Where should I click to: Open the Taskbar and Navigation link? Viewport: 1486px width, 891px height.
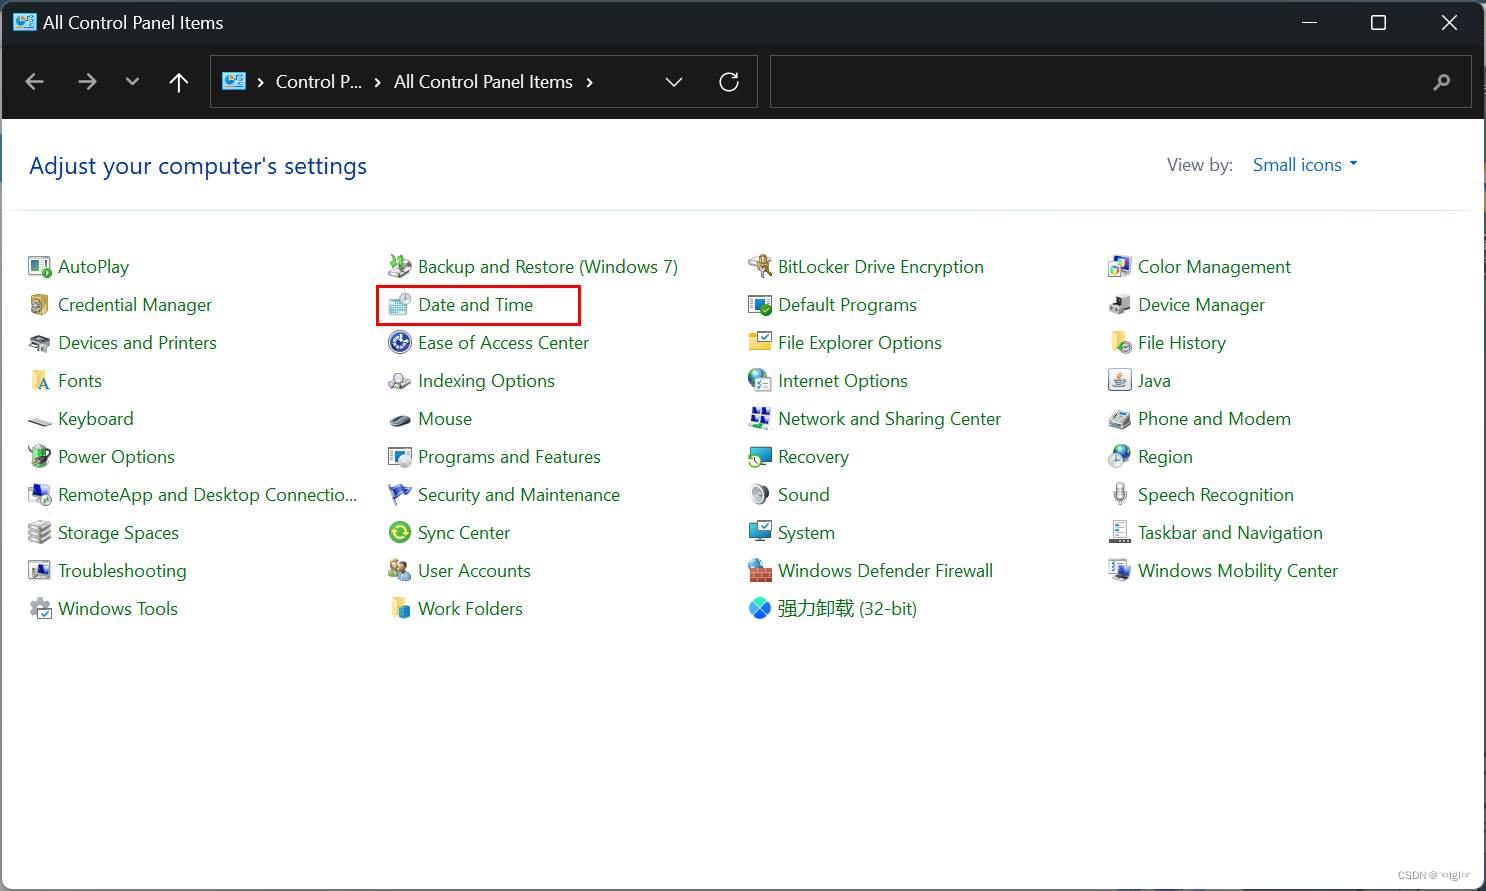(x=1230, y=533)
